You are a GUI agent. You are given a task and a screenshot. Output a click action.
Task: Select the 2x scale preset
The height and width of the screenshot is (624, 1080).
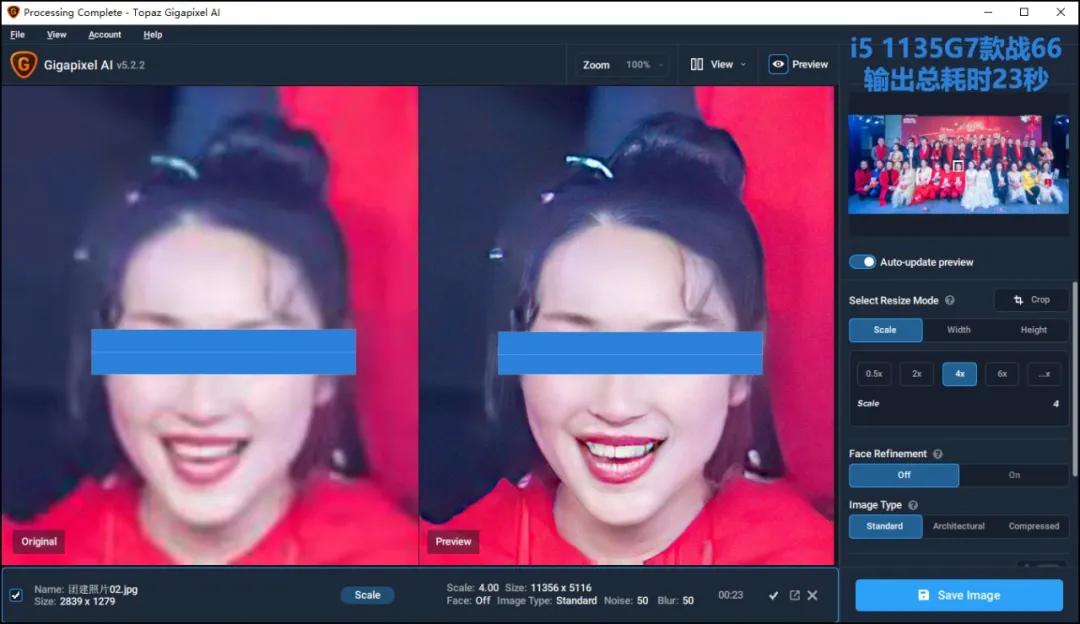pos(916,373)
